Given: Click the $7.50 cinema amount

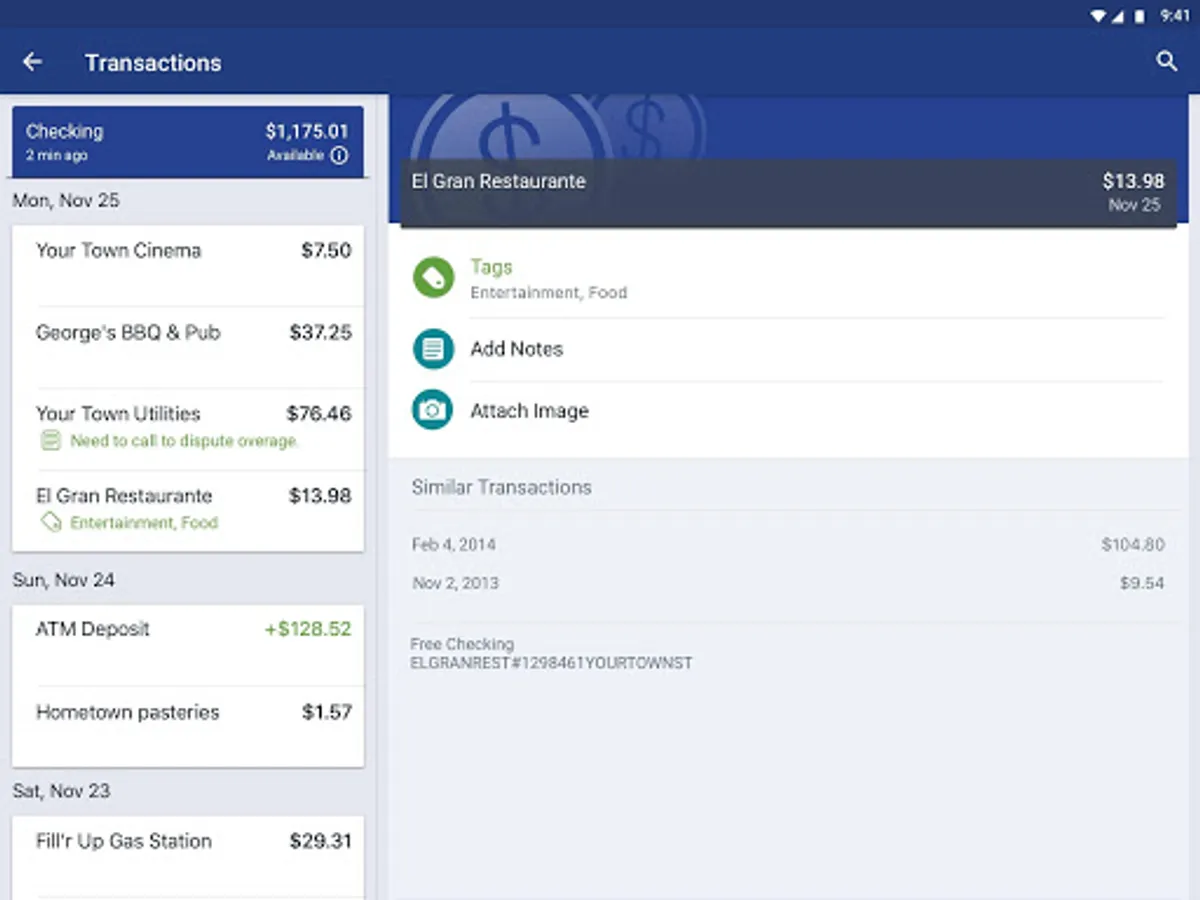Looking at the screenshot, I should click(x=326, y=250).
